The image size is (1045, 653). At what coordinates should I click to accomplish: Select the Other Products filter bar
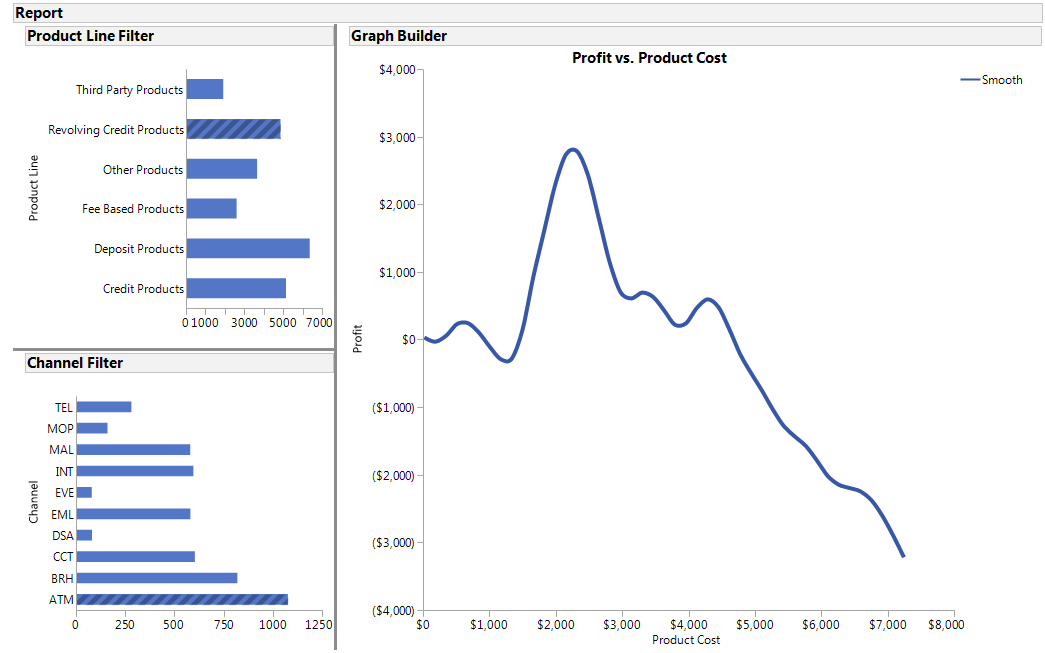pyautogui.click(x=220, y=169)
